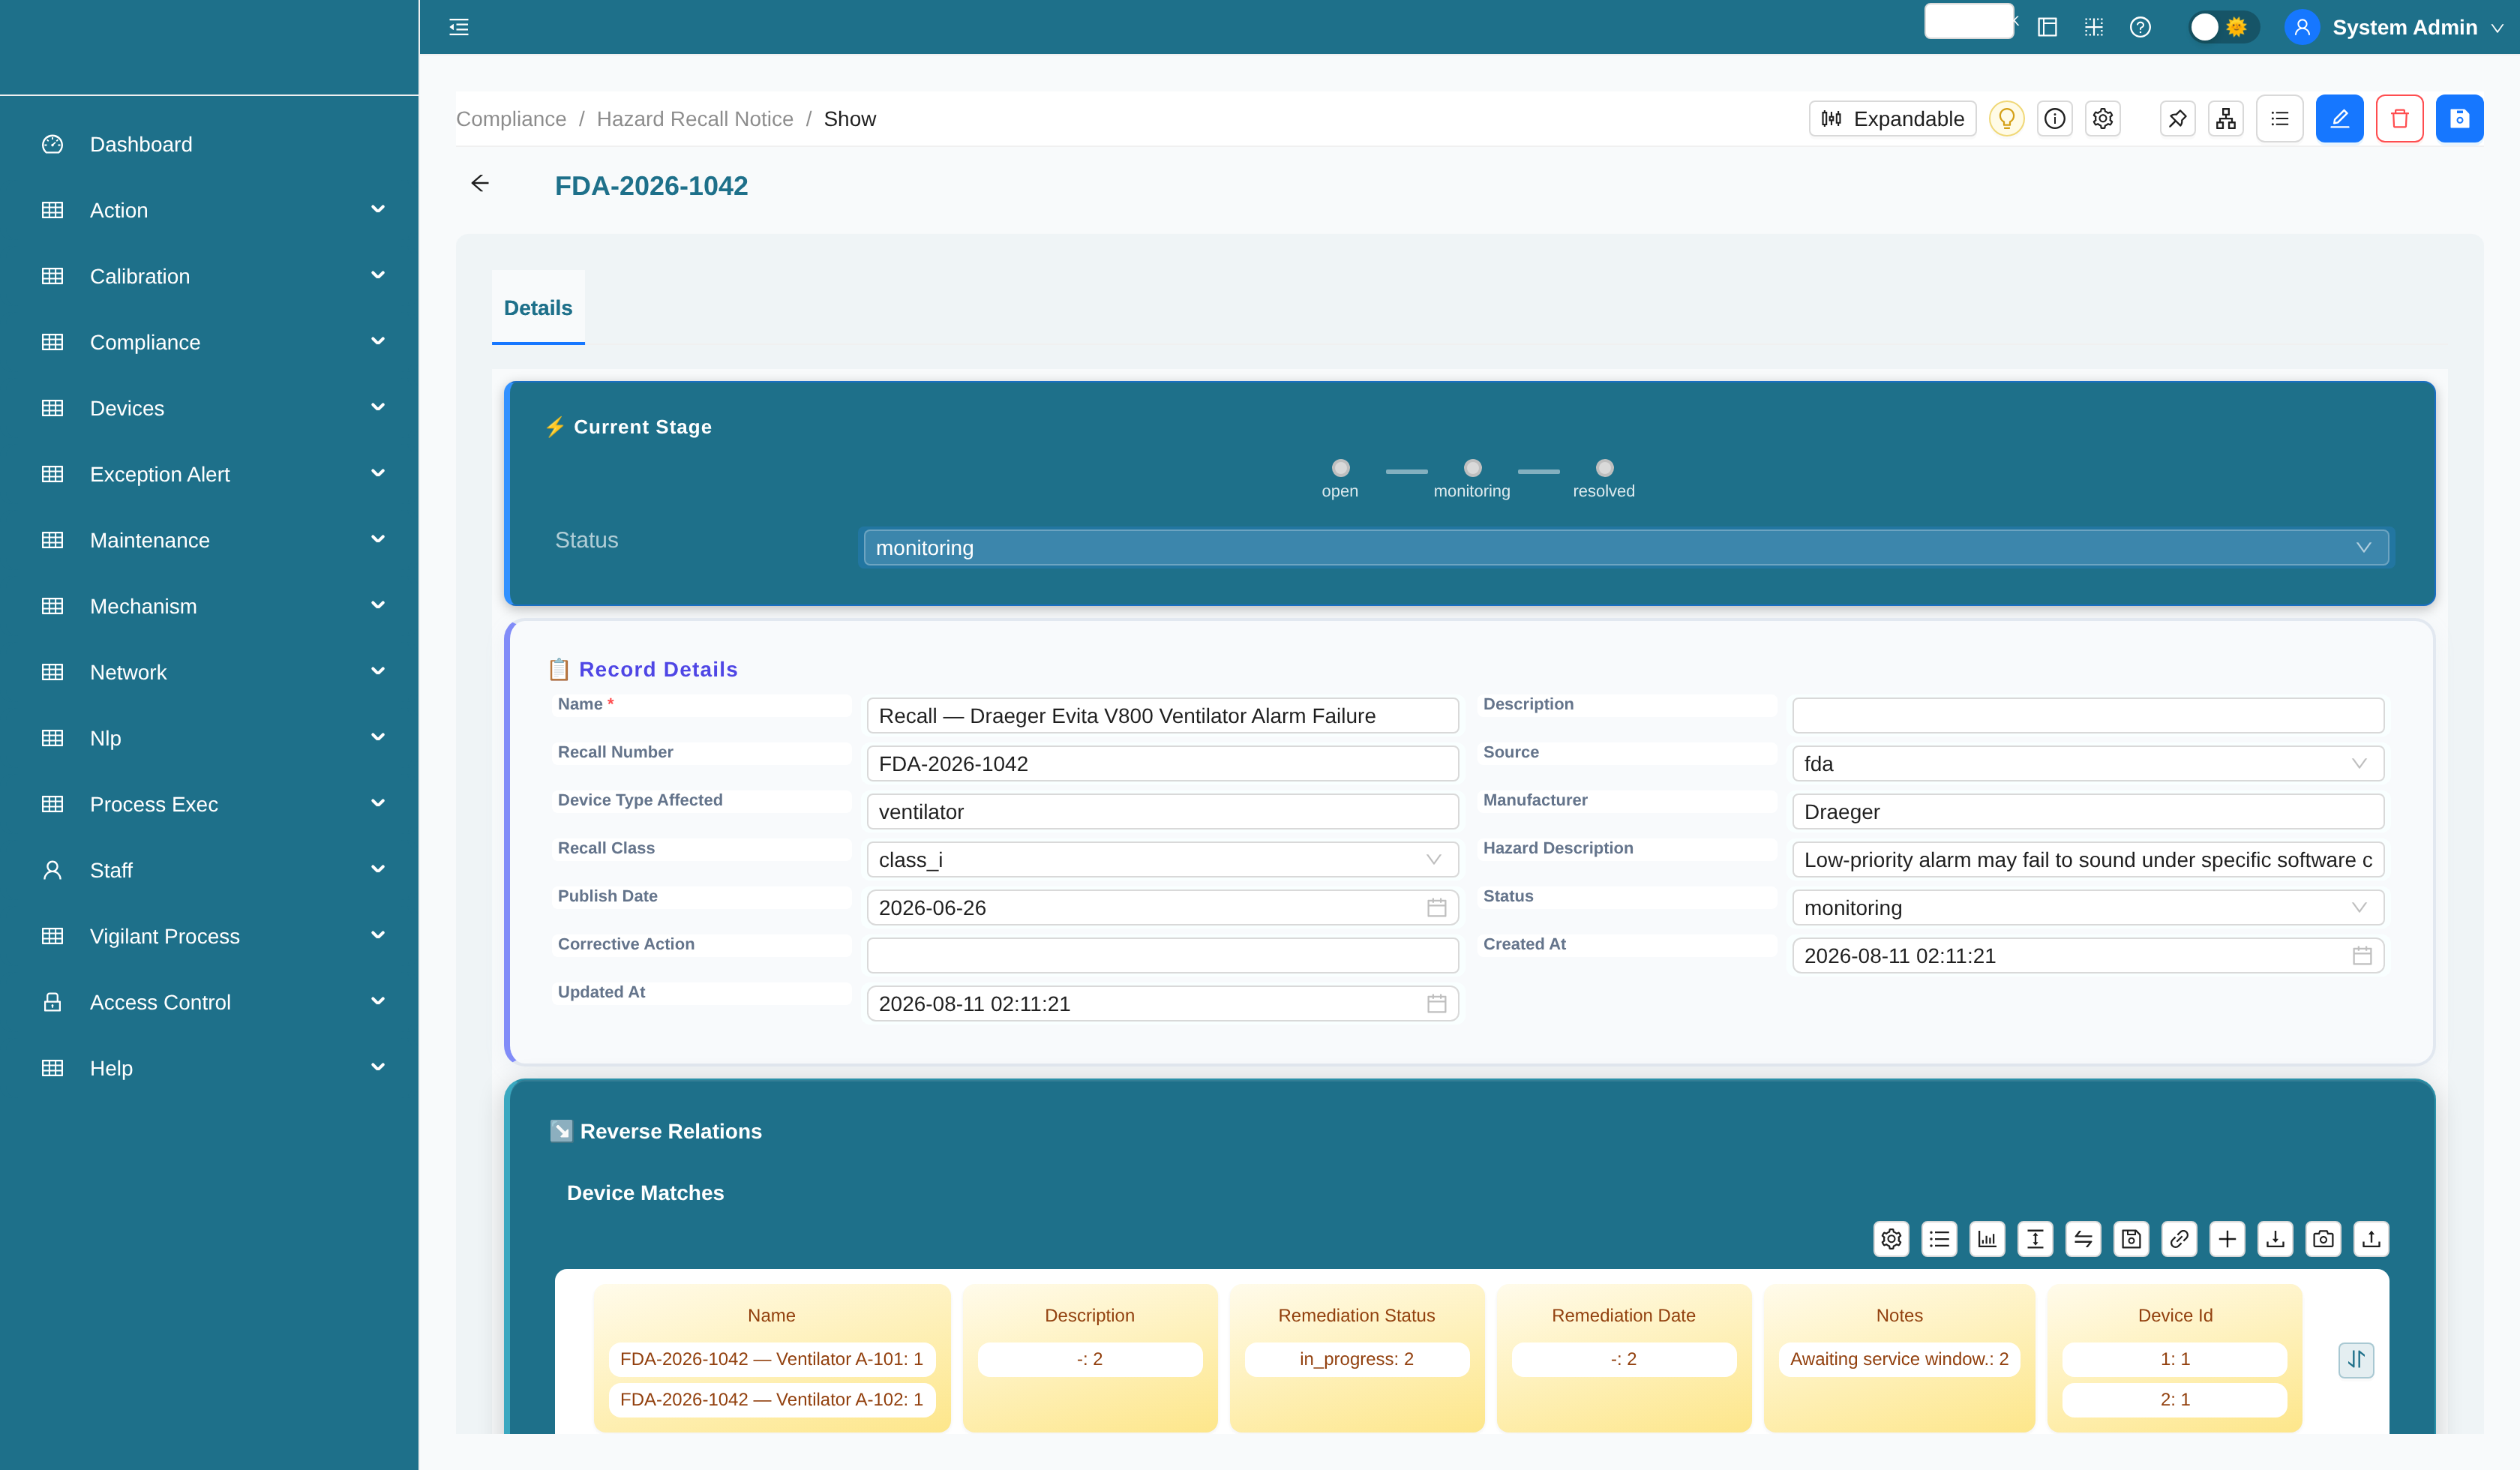Click the Device Matches save icon
Screen dimensions: 2520x1470
pyautogui.click(x=2131, y=1239)
